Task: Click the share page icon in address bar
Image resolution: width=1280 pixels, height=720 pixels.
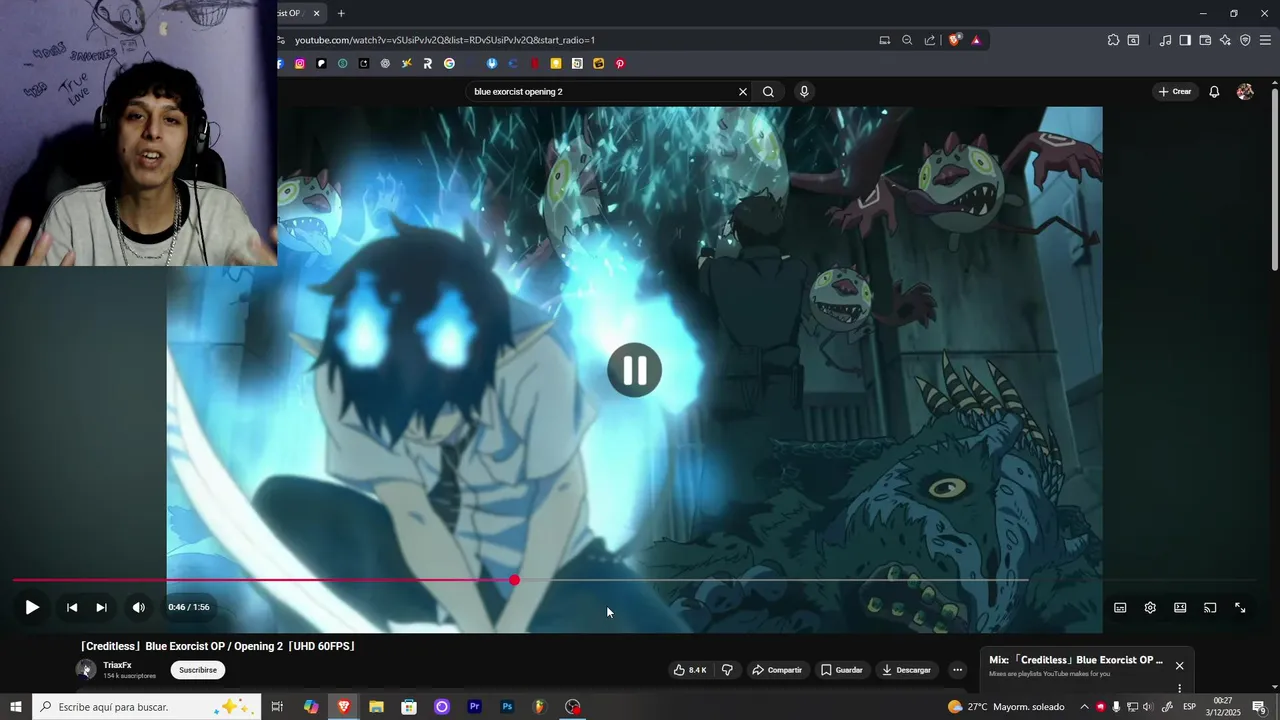Action: 930,40
